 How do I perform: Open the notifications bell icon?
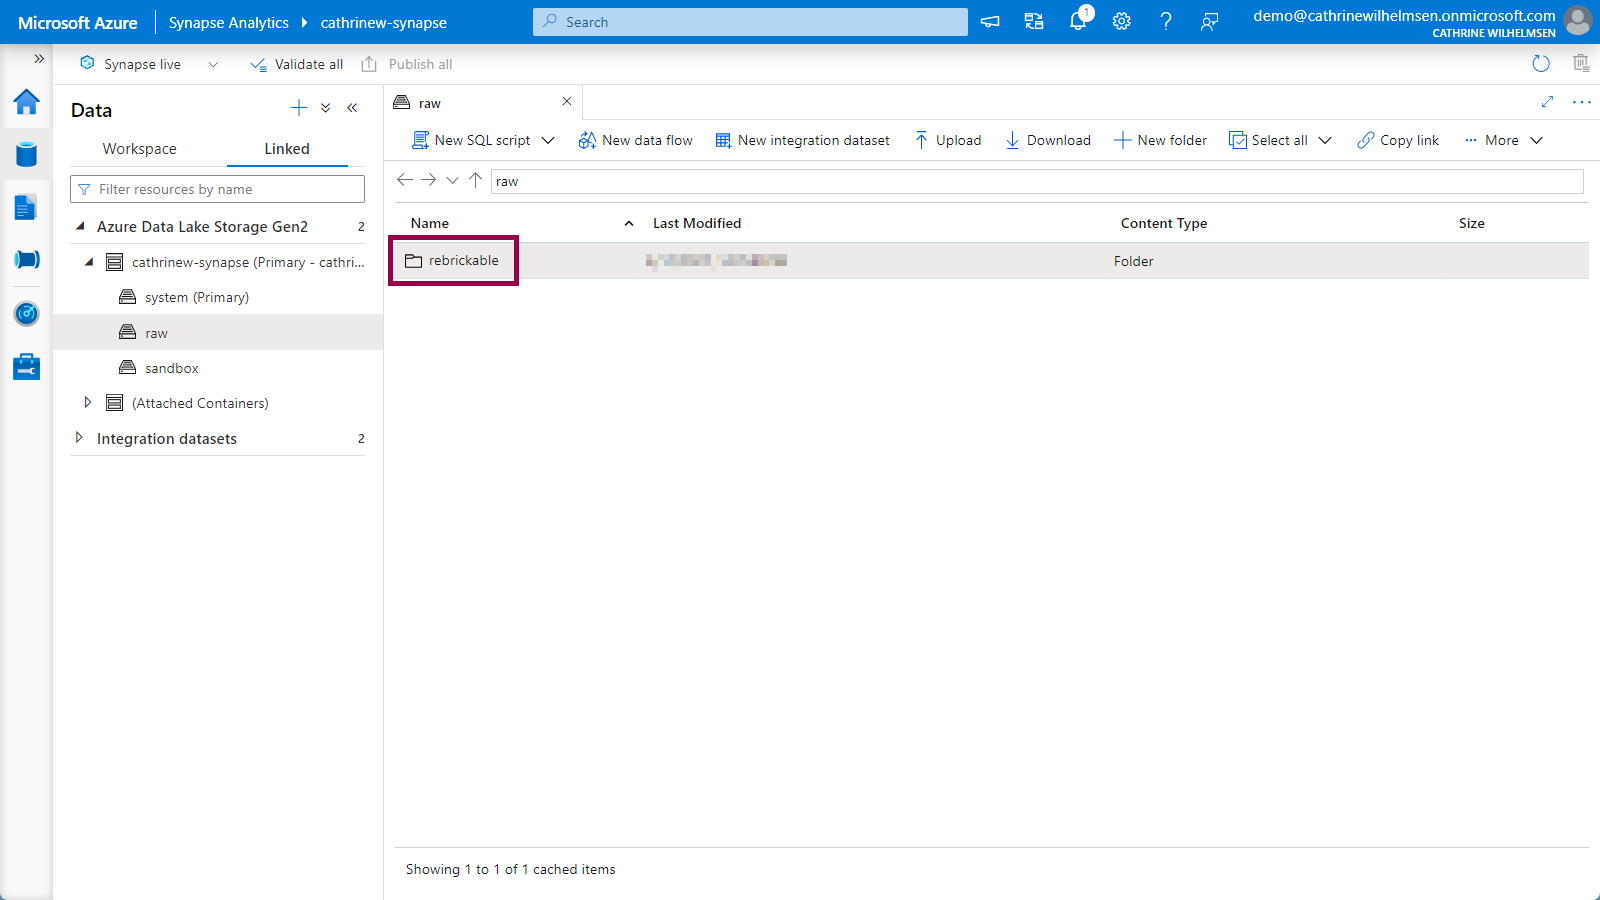click(x=1078, y=22)
